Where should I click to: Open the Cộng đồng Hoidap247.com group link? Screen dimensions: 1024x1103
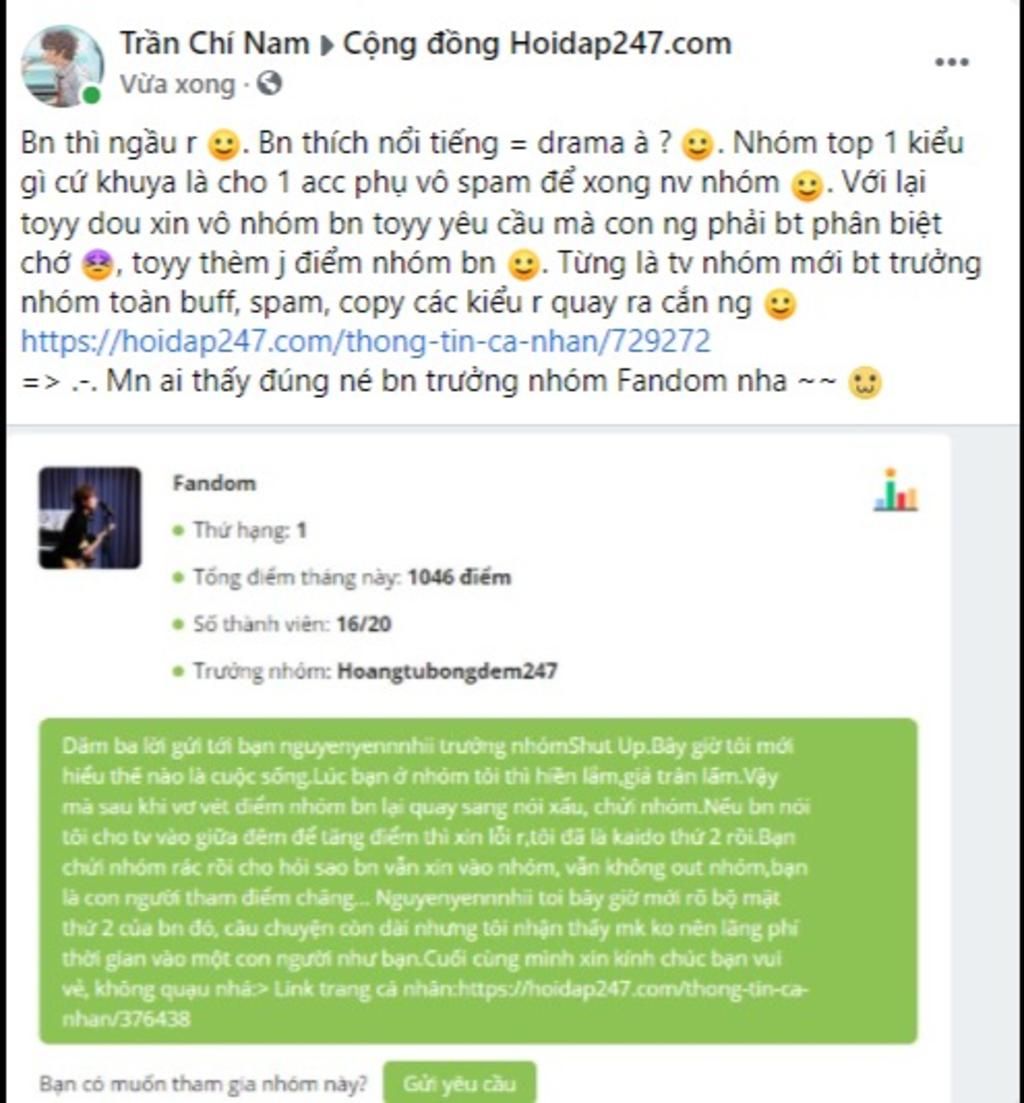pos(537,44)
